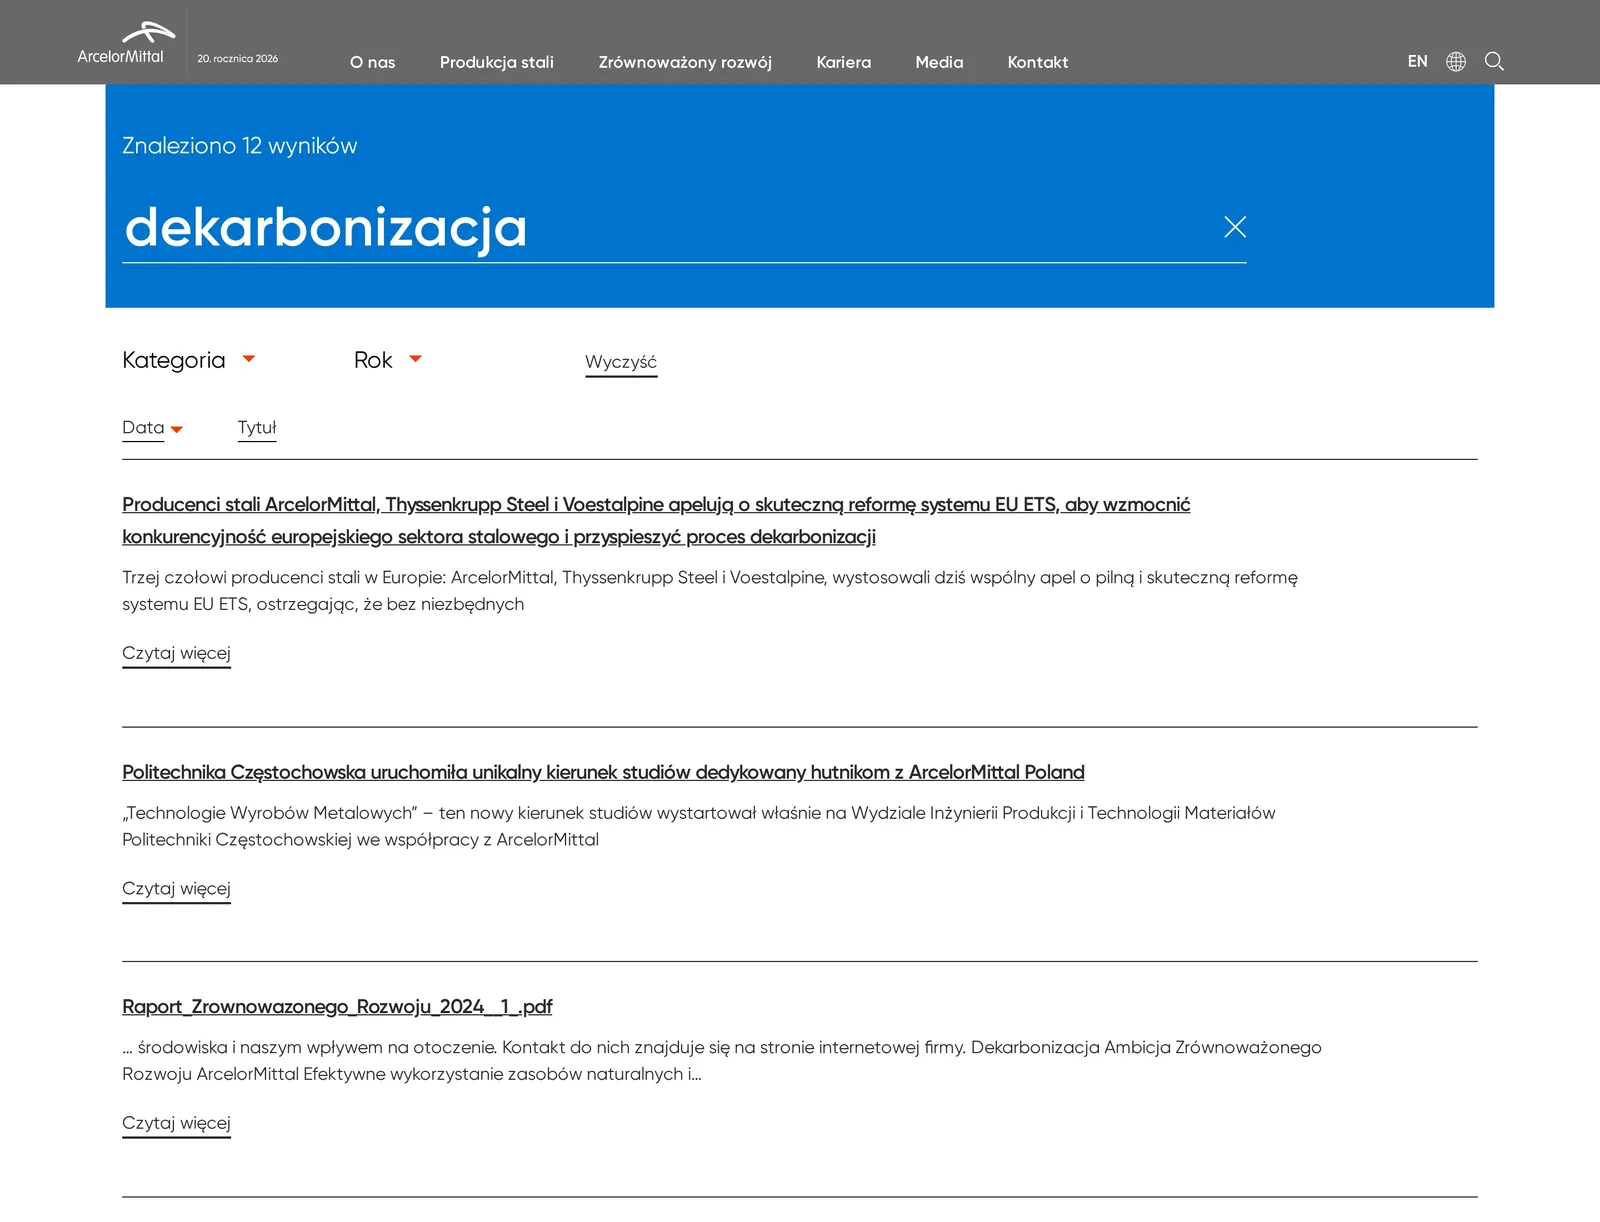Click the Znaleziono 12 wyników text
This screenshot has width=1600, height=1222.
pyautogui.click(x=239, y=146)
